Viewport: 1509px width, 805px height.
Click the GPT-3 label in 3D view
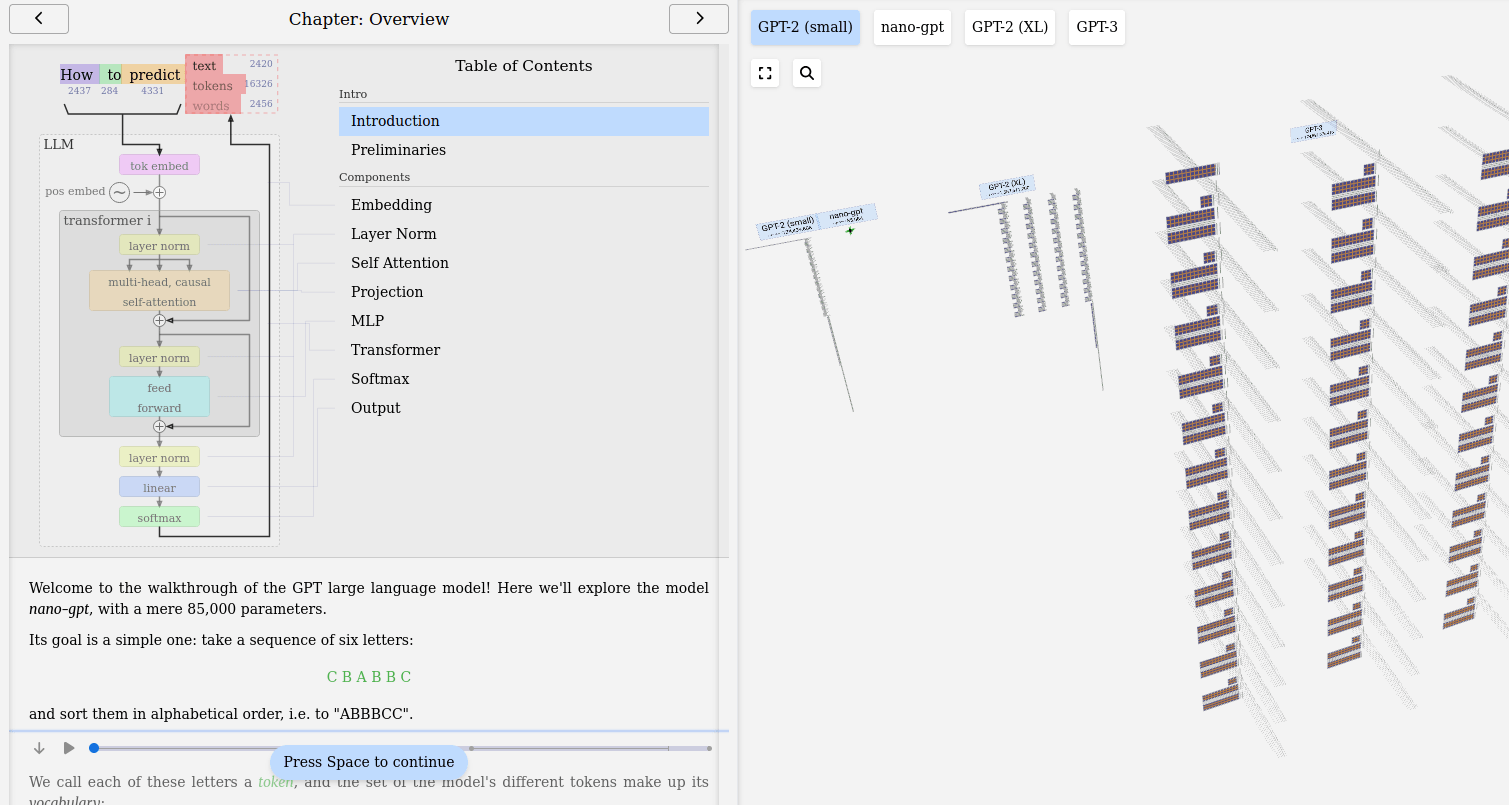1313,130
